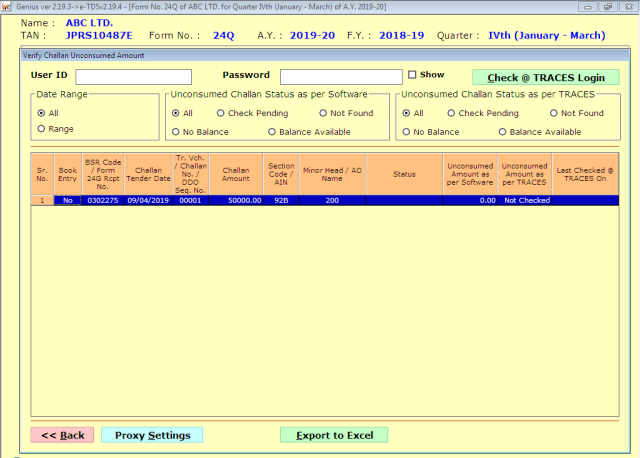
Task: Select Check Pending under Status as per Software
Action: pyautogui.click(x=222, y=114)
